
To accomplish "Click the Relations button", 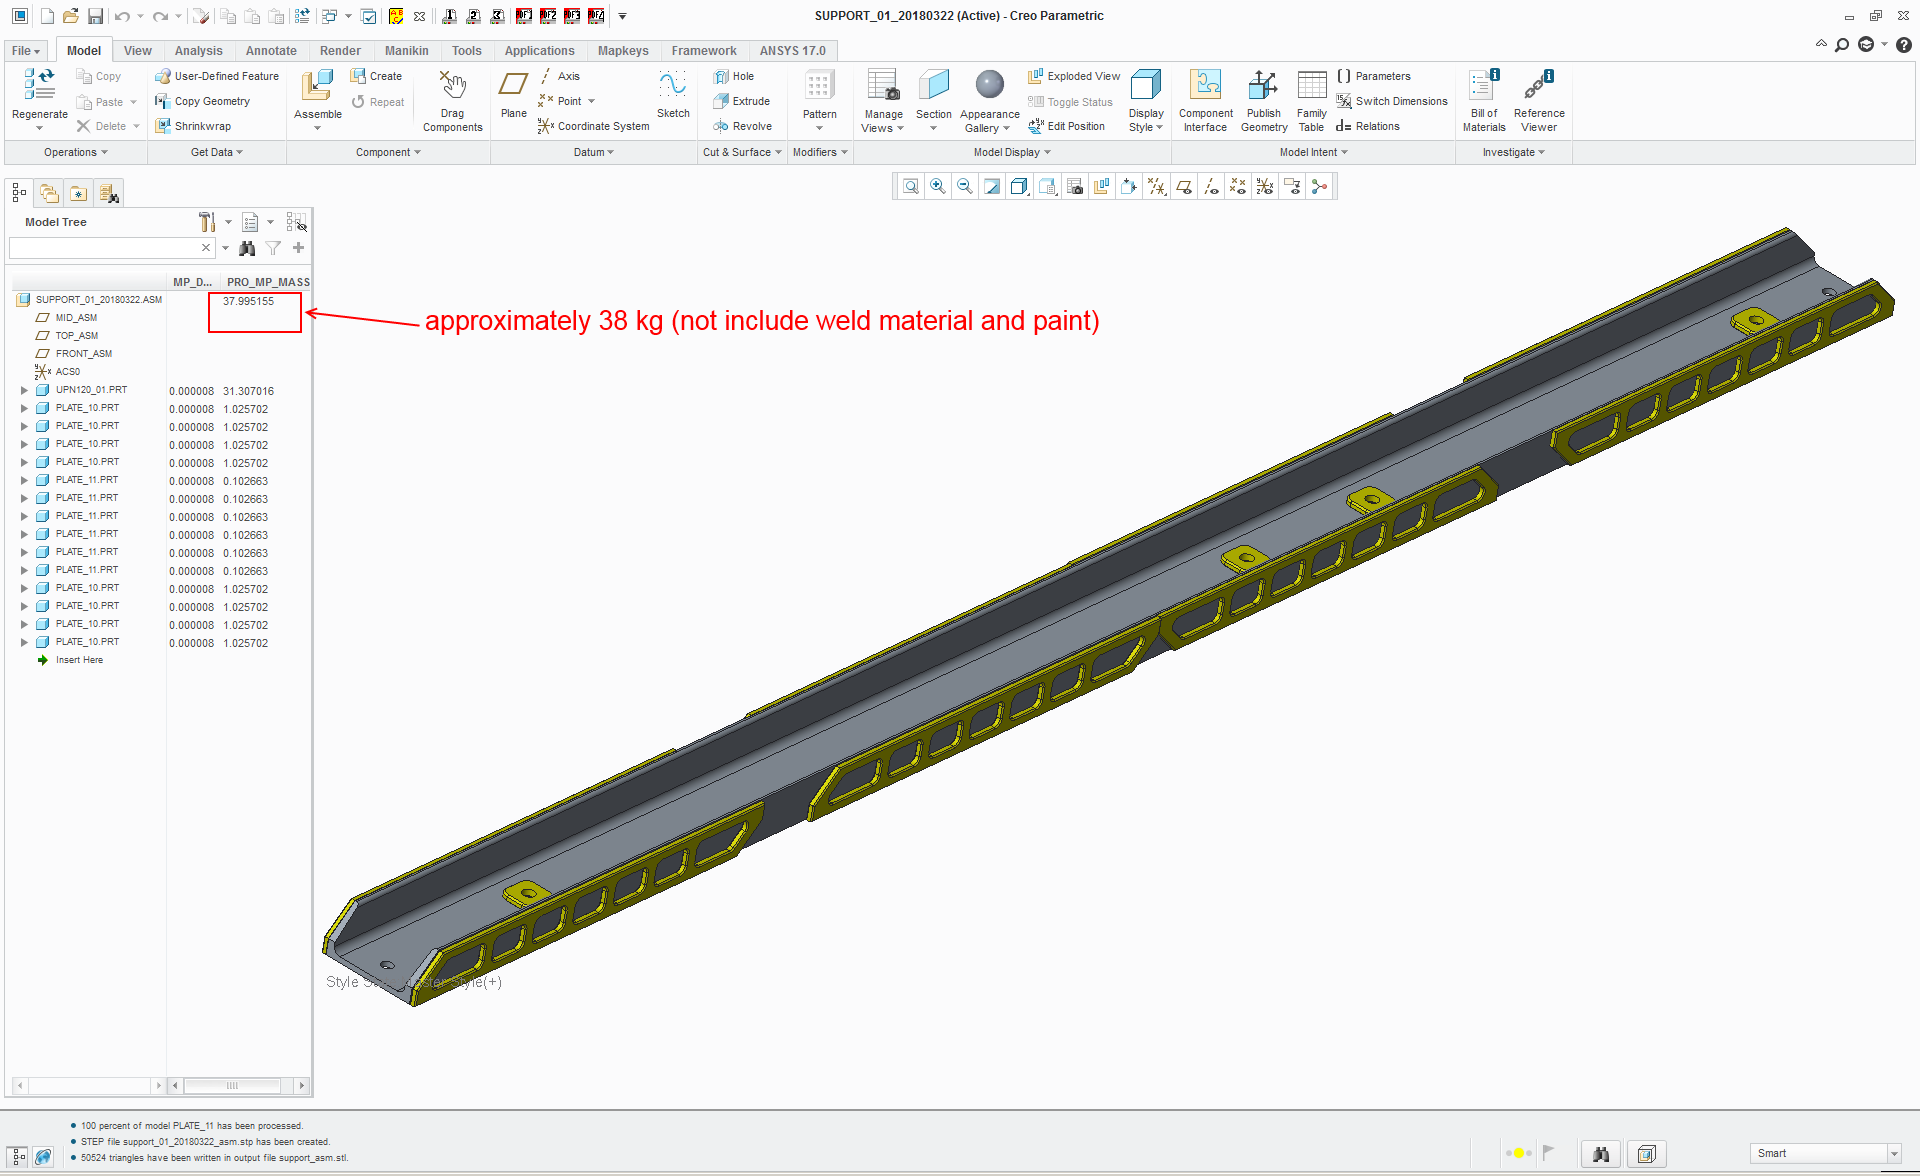I will [x=1367, y=126].
